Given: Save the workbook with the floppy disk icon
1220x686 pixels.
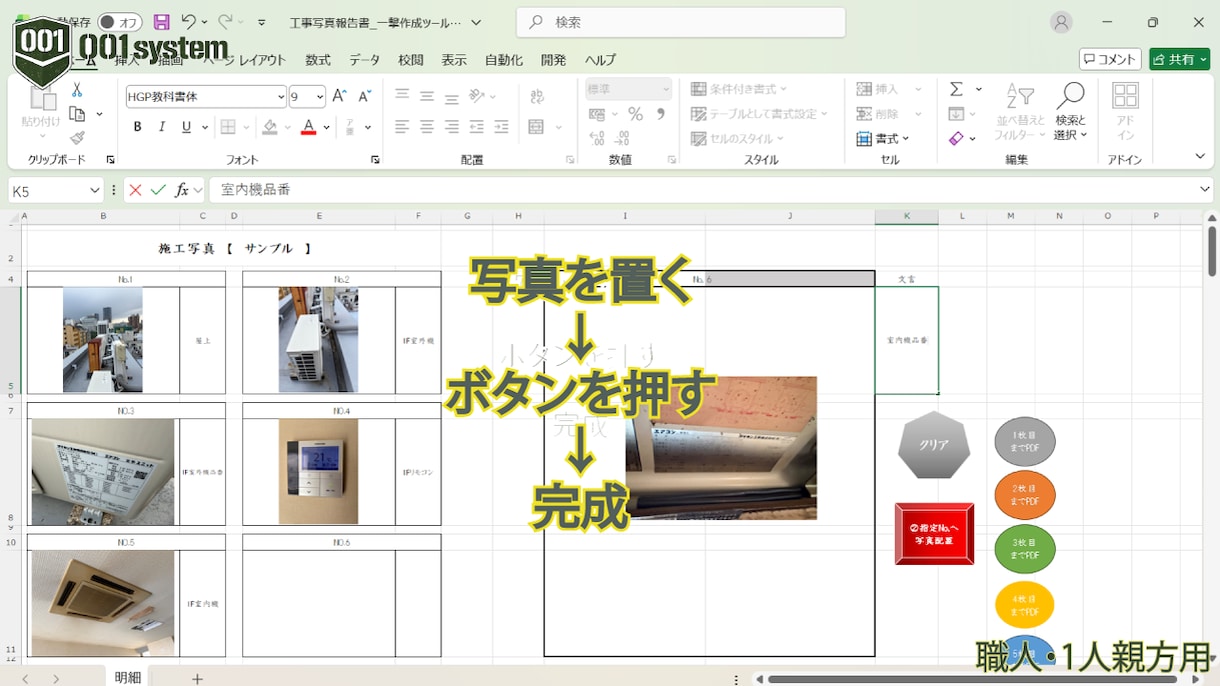Looking at the screenshot, I should coord(161,22).
